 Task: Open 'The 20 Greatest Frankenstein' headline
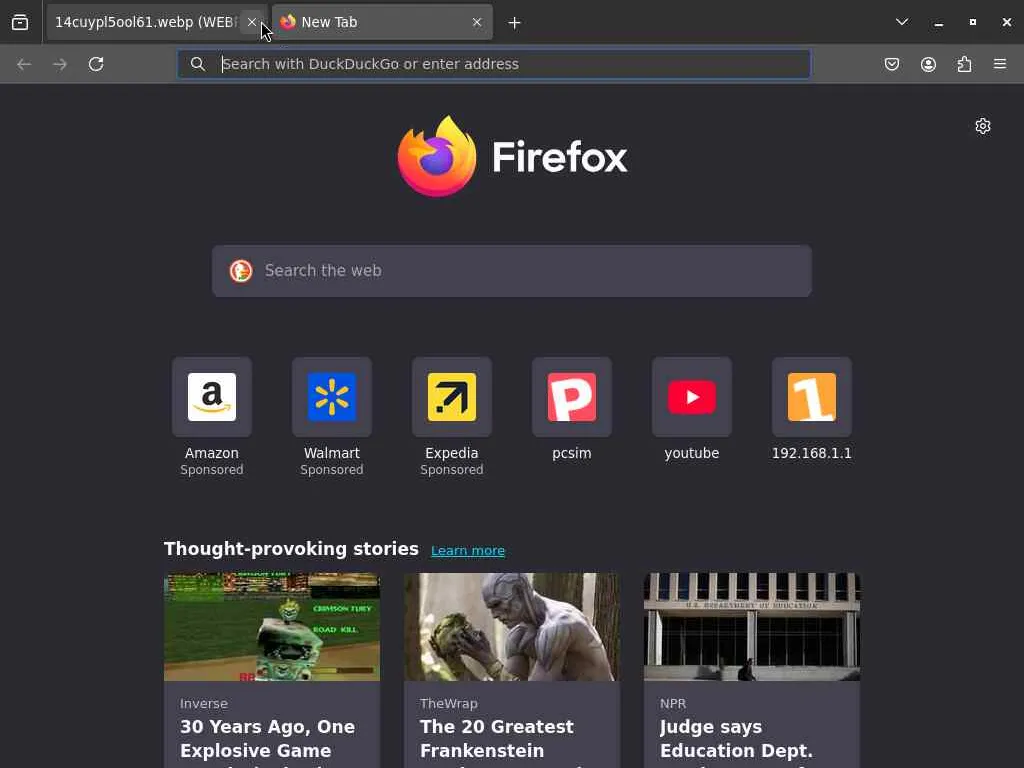[x=497, y=739]
